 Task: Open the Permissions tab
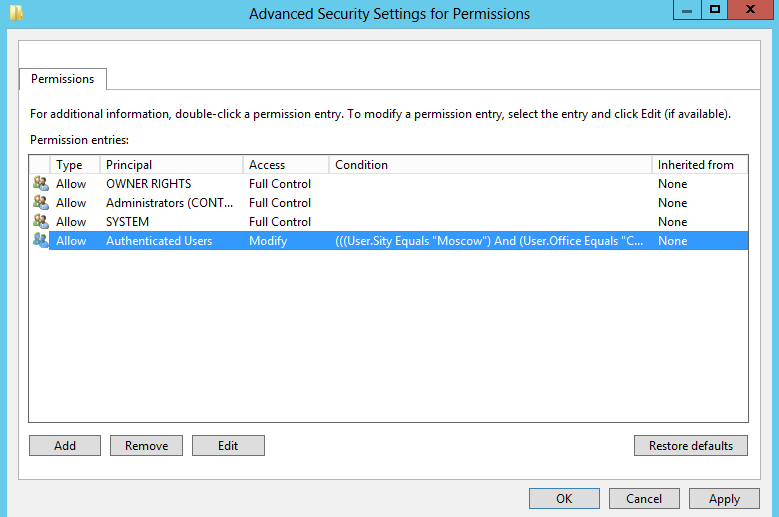pos(63,79)
